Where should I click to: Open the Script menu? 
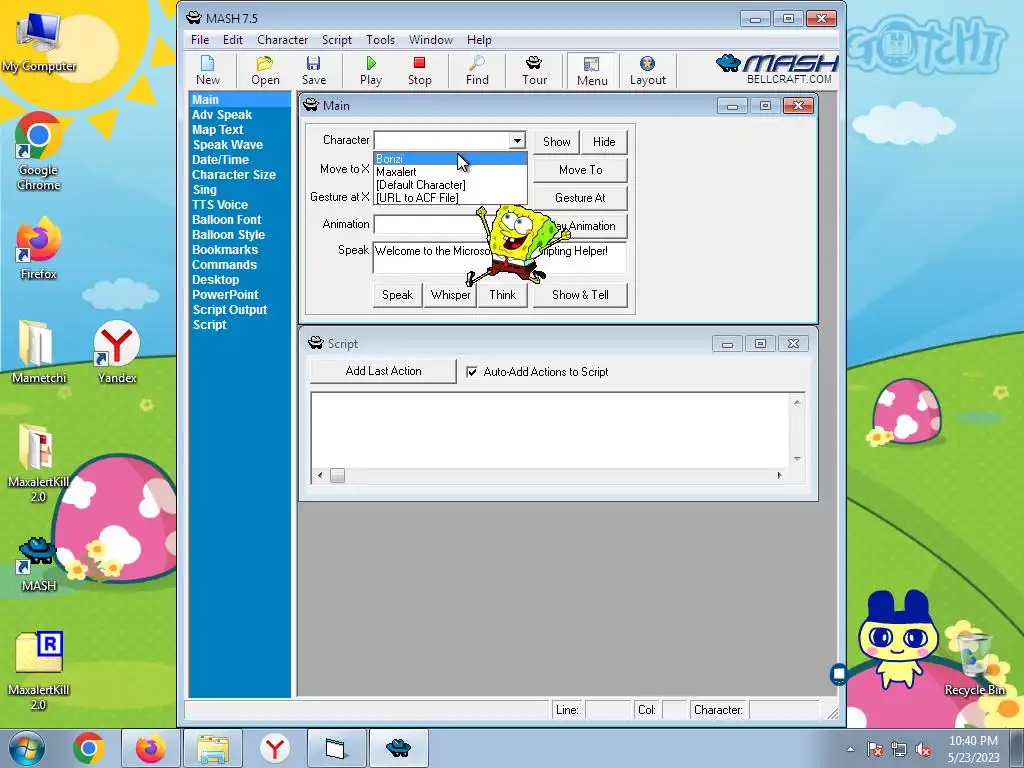pyautogui.click(x=337, y=40)
